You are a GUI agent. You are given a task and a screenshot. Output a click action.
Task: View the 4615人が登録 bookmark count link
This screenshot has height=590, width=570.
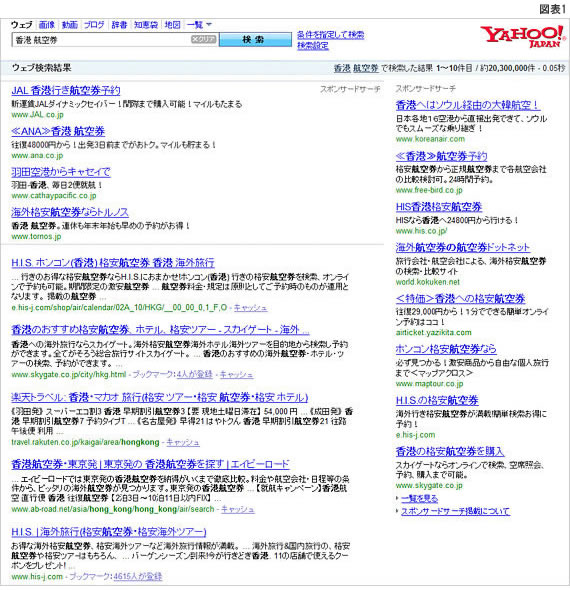coord(138,576)
